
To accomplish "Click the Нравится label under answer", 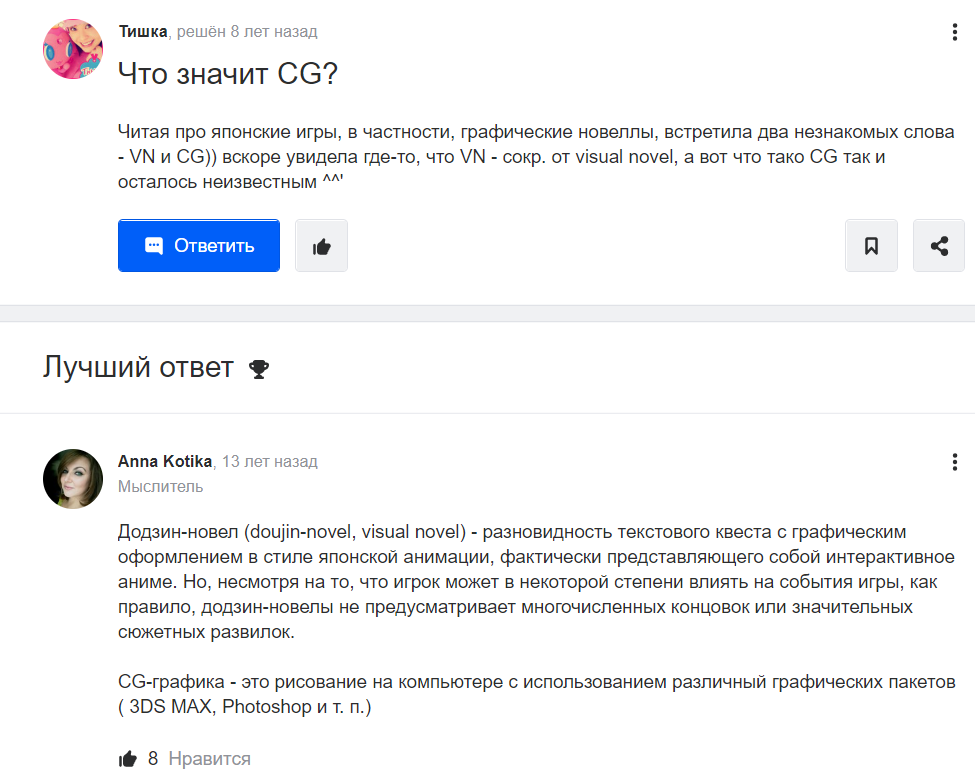I will (210, 759).
